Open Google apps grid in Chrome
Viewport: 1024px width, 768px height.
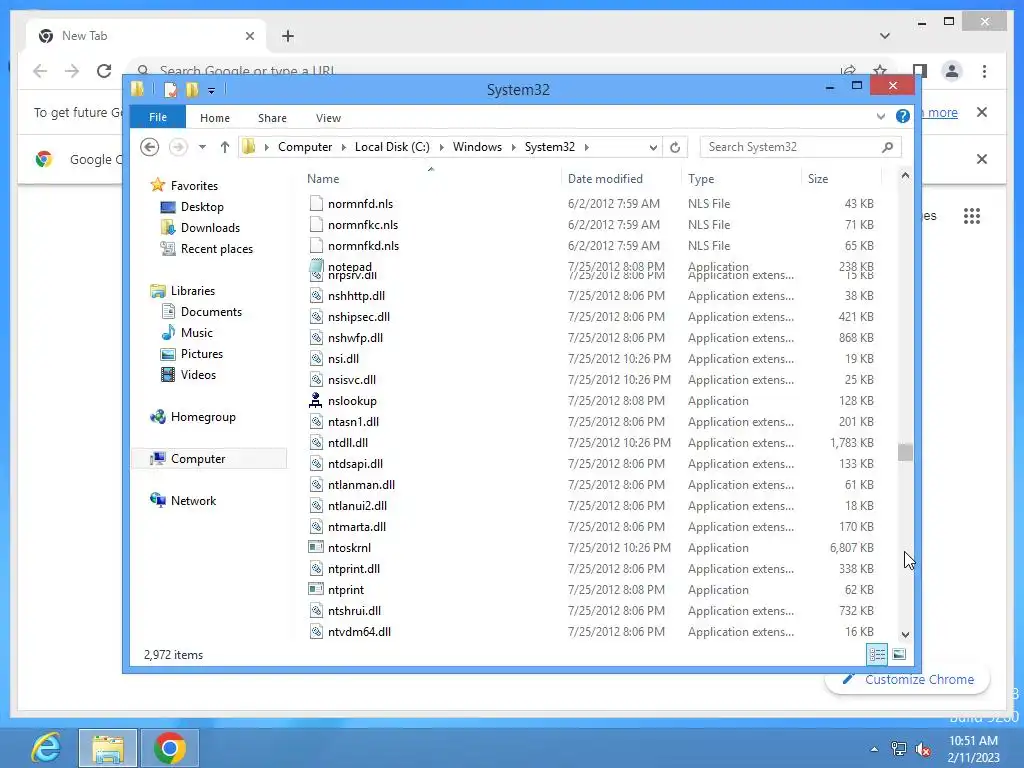pyautogui.click(x=972, y=216)
